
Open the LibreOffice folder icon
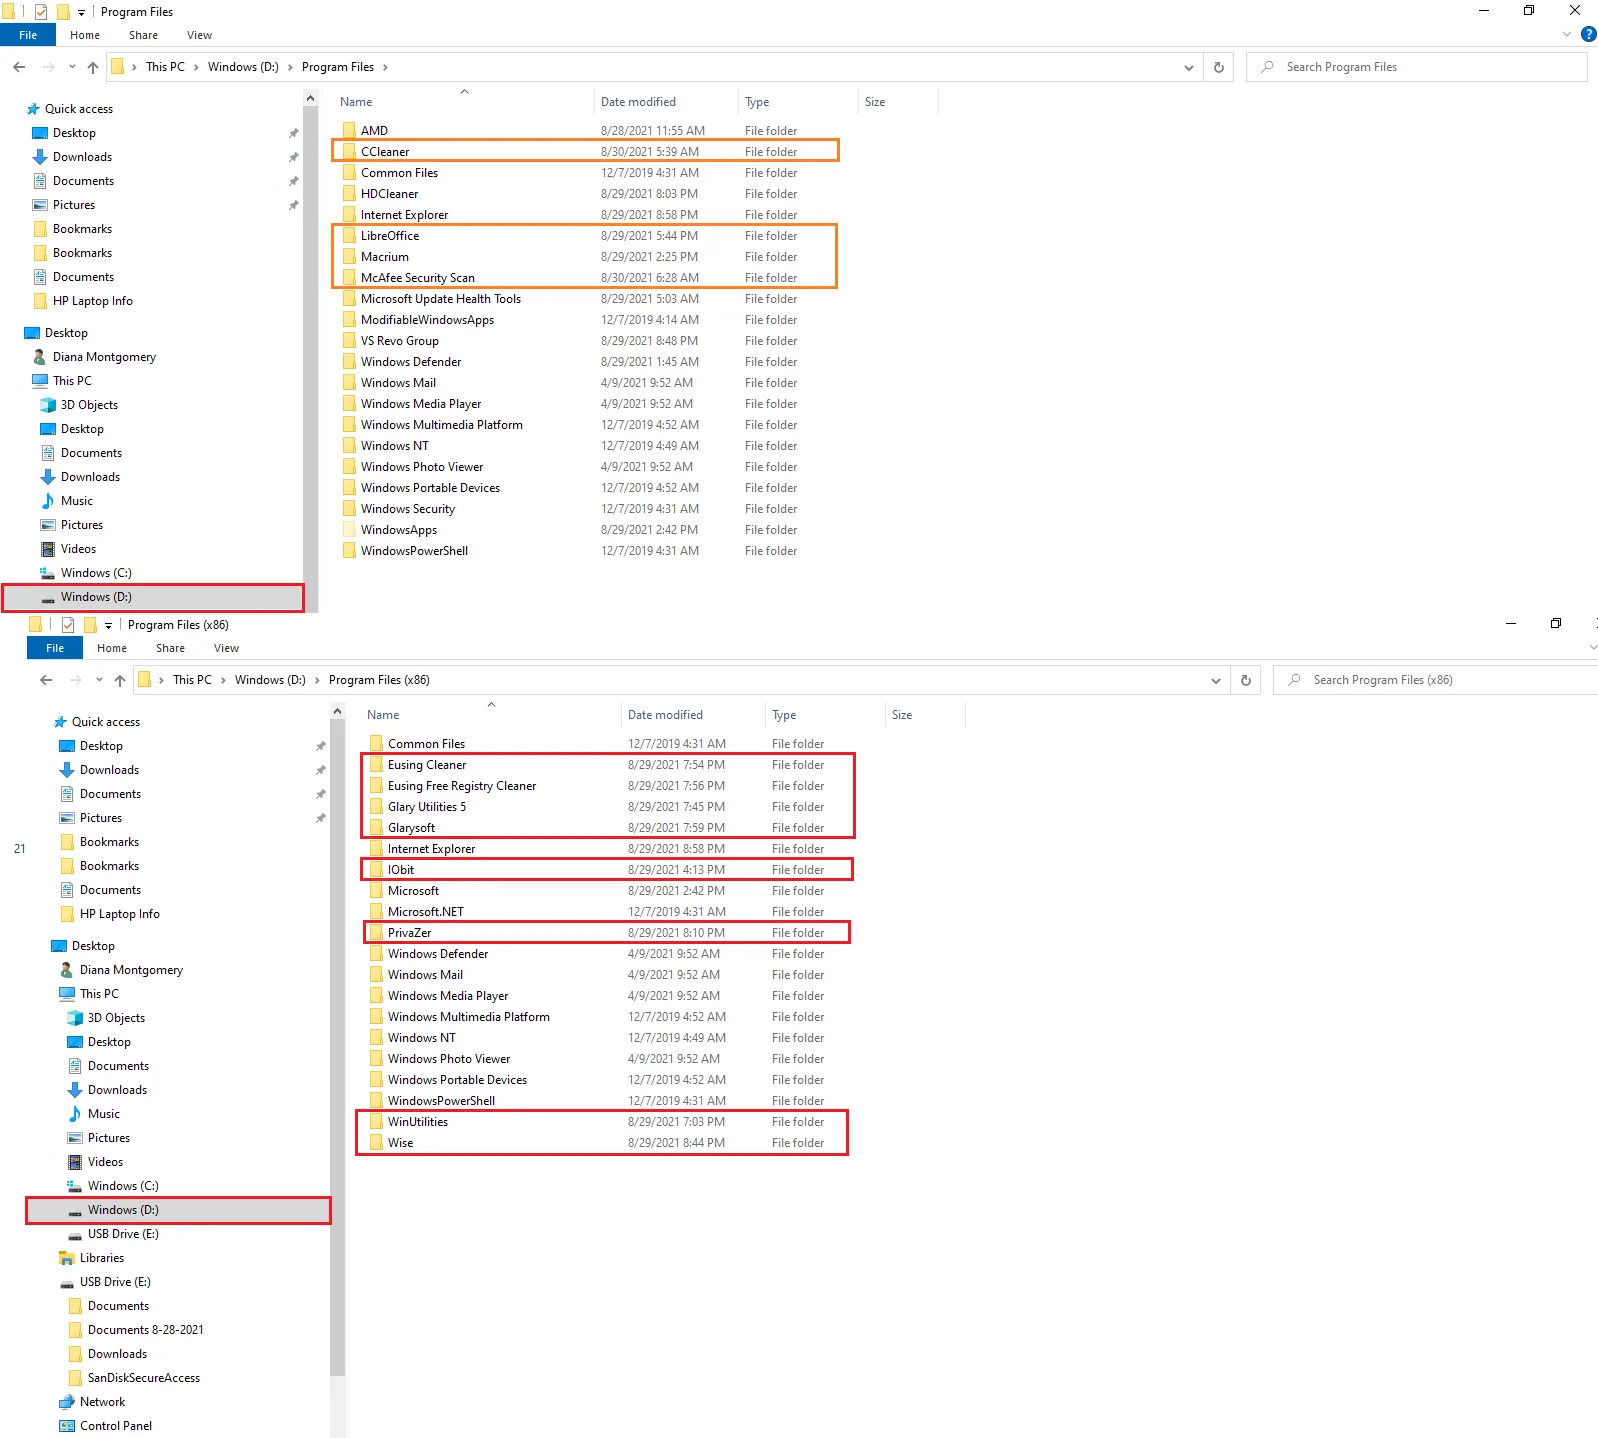[349, 236]
